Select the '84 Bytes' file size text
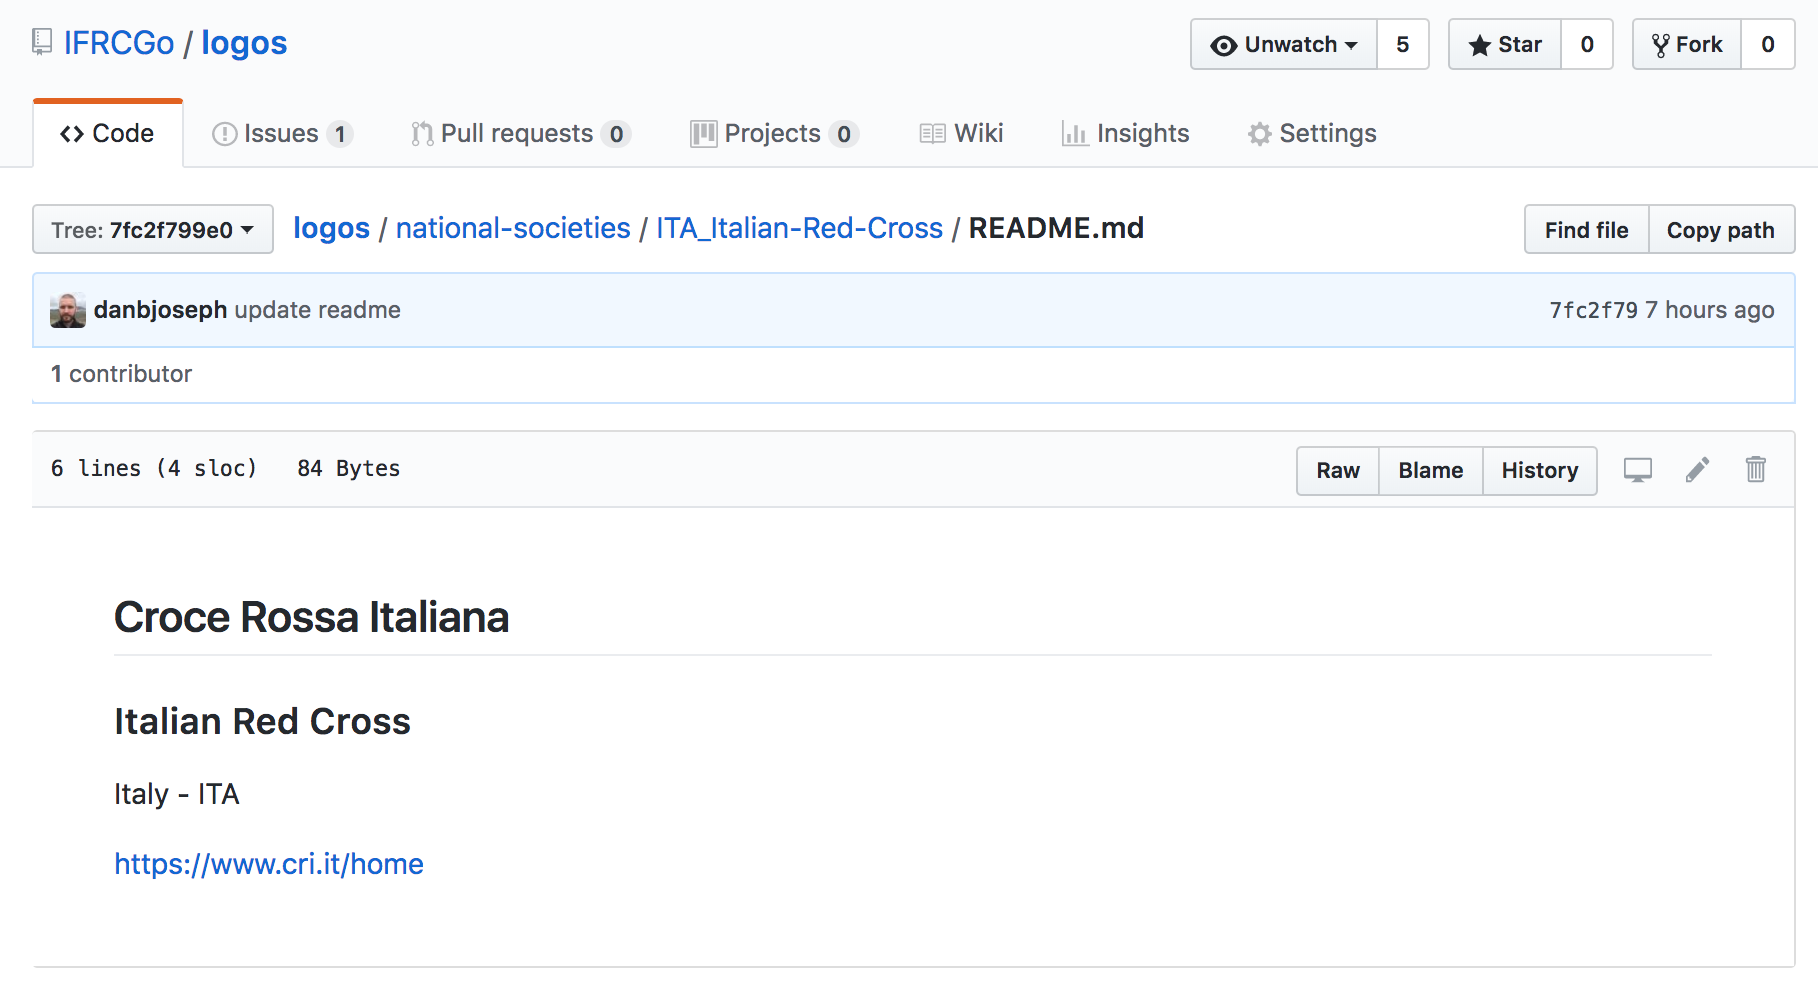1818x988 pixels. 349,468
